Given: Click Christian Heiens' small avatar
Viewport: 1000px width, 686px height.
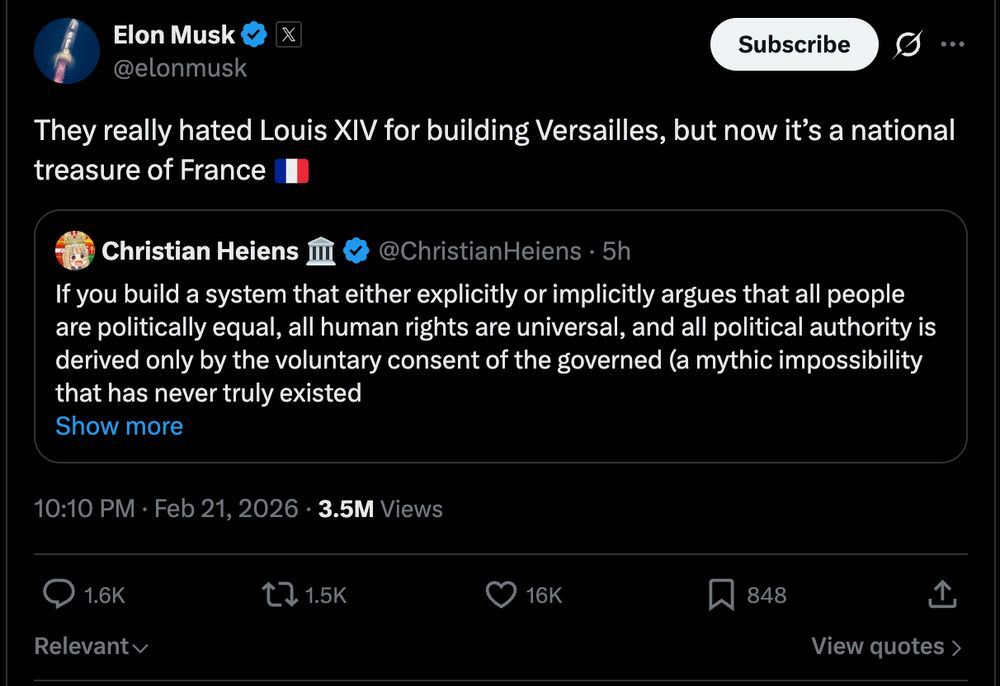Looking at the screenshot, I should click(x=75, y=250).
